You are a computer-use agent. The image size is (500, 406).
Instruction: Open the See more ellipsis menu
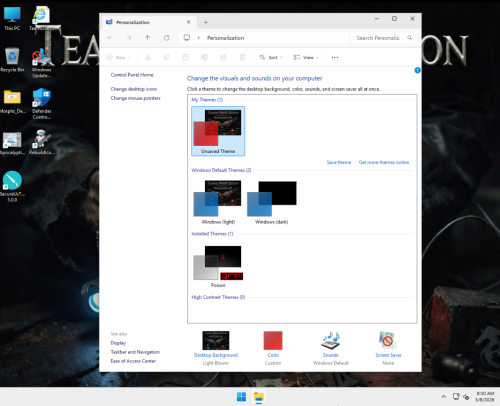point(335,57)
